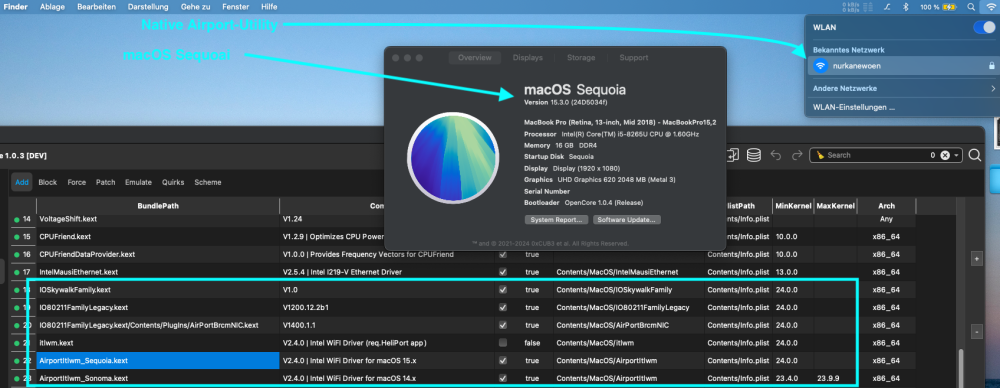Click the broom icon in search field
1000x388 pixels.
click(x=821, y=155)
